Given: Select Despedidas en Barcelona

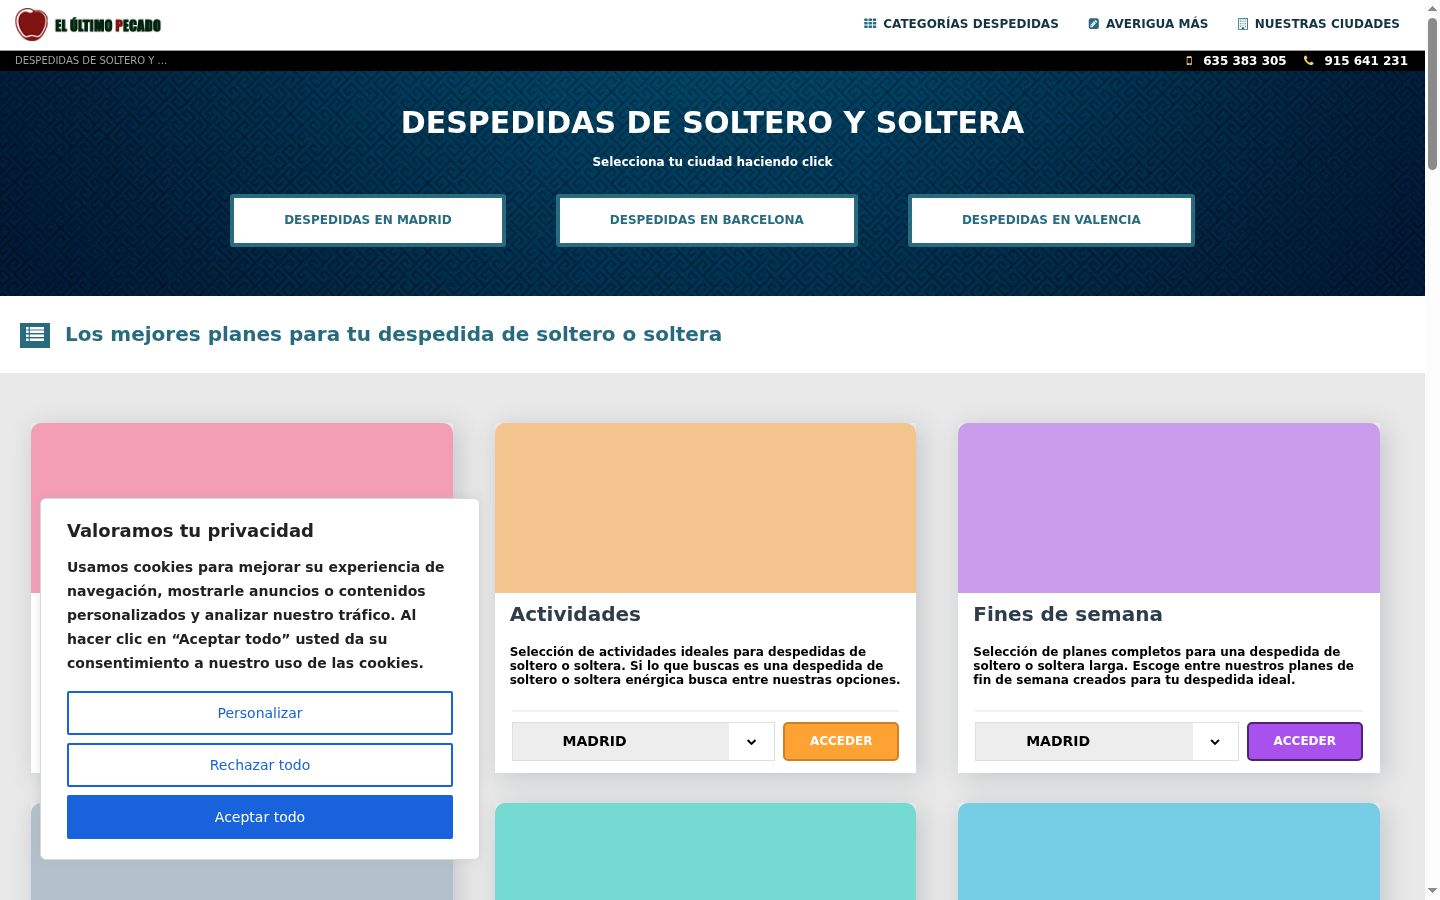Looking at the screenshot, I should 707,220.
